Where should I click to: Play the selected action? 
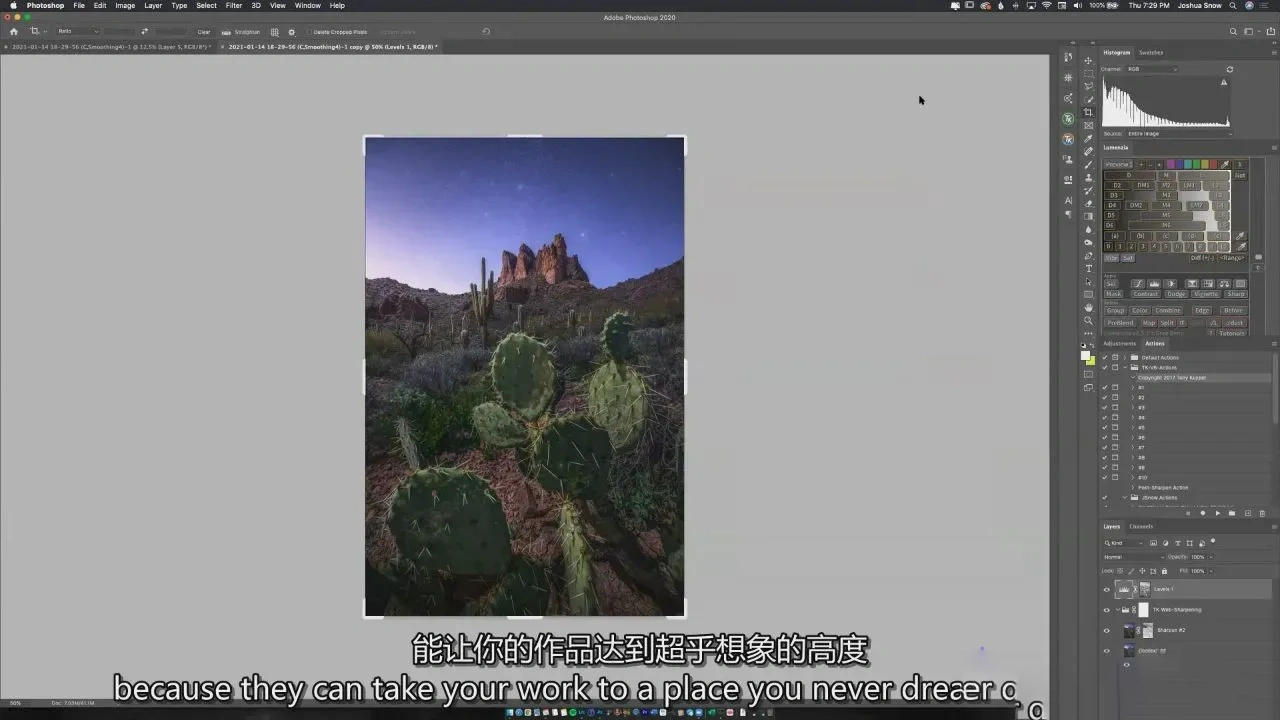pyautogui.click(x=1217, y=513)
